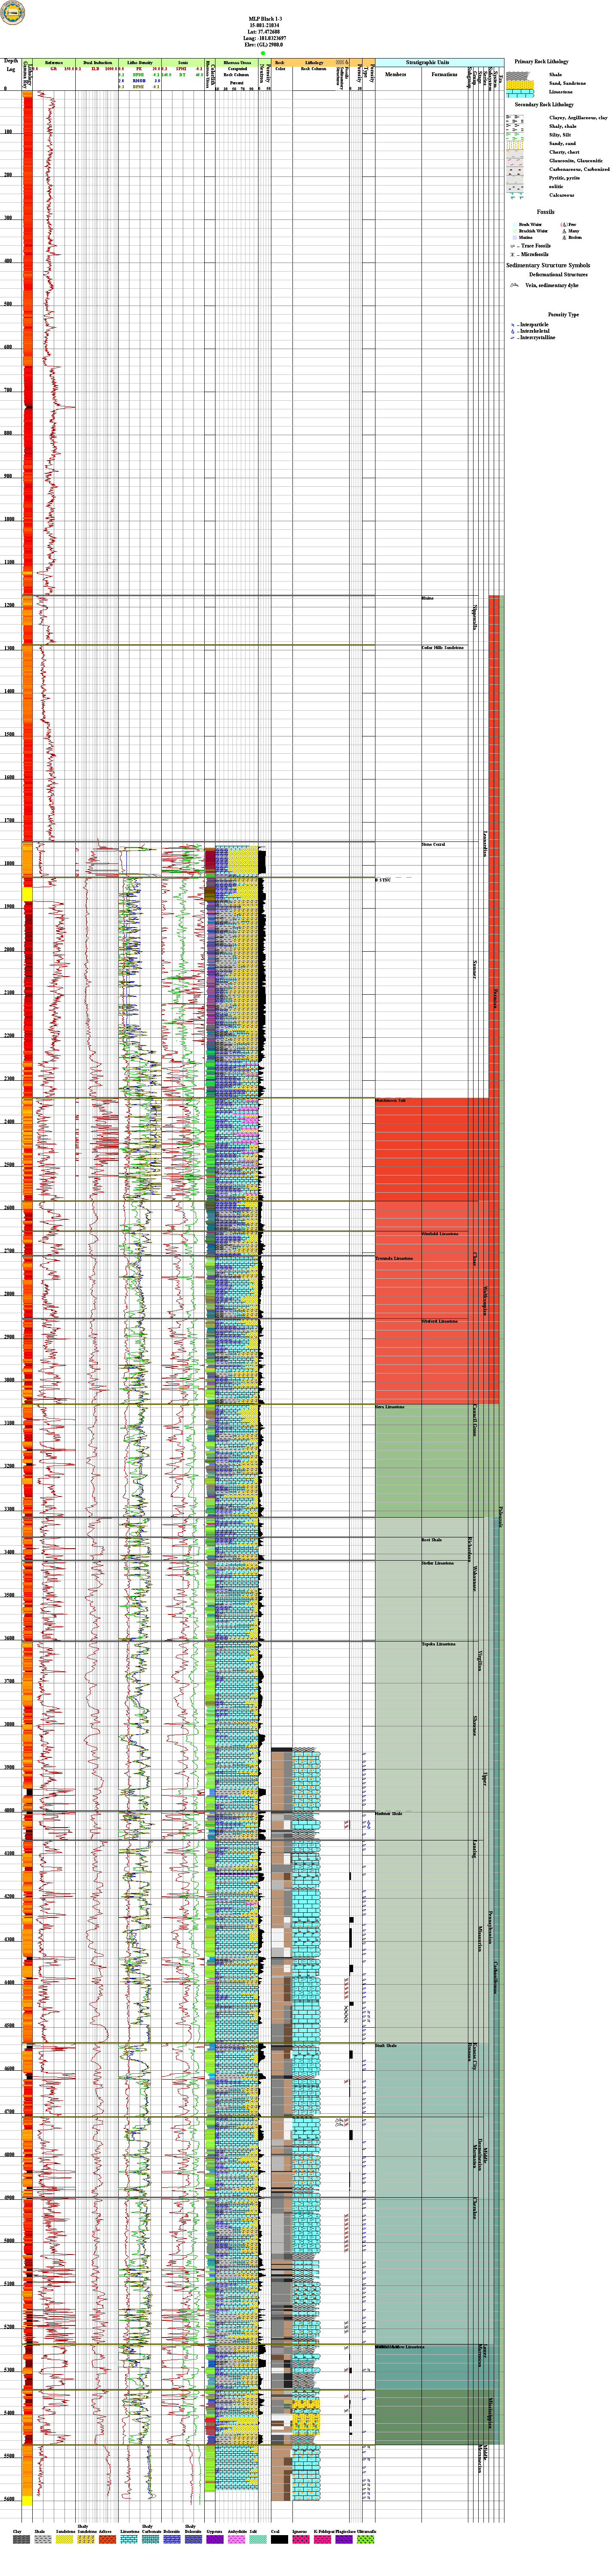Viewport: 615px width, 2576px height.
Task: Click the 'Cedar Hills Sandstone' formation label
Action: (x=442, y=648)
